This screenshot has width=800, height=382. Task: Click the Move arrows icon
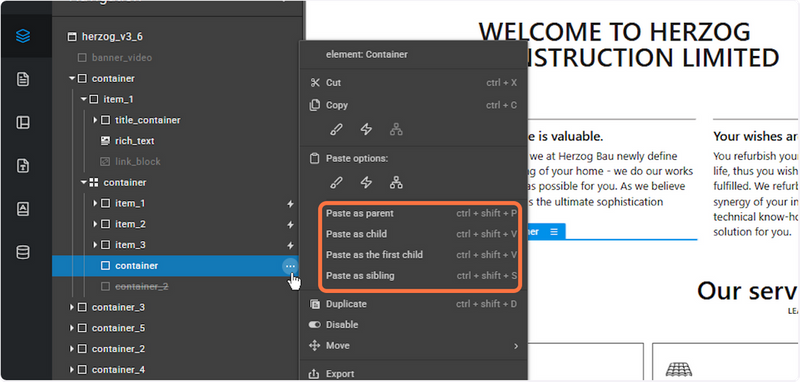coord(315,346)
